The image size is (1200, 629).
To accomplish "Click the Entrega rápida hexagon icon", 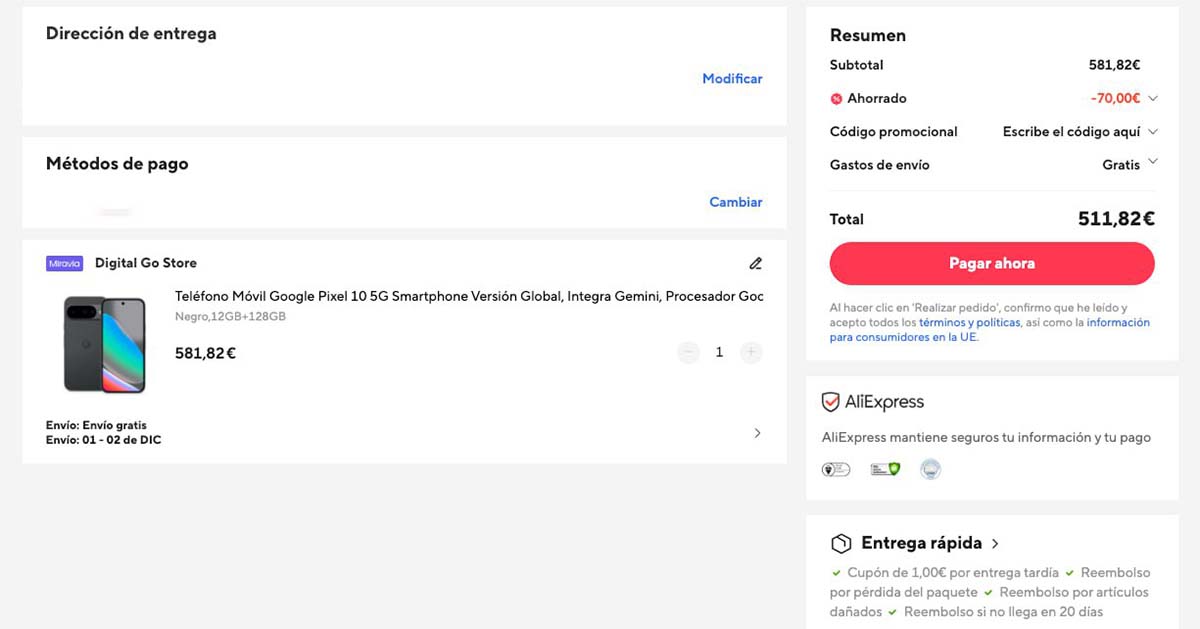I will pos(839,543).
